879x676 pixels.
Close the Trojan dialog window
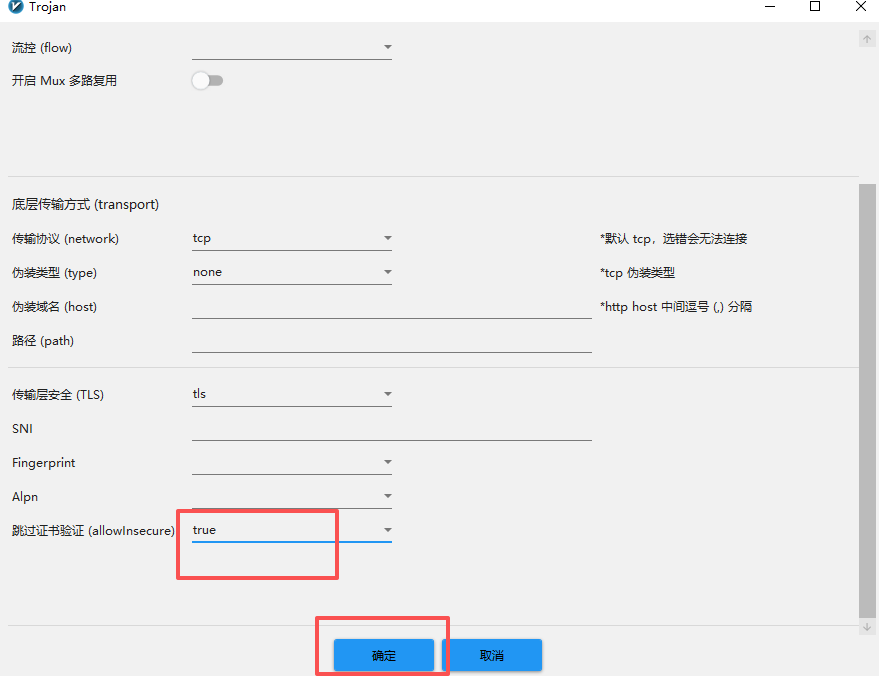[861, 7]
